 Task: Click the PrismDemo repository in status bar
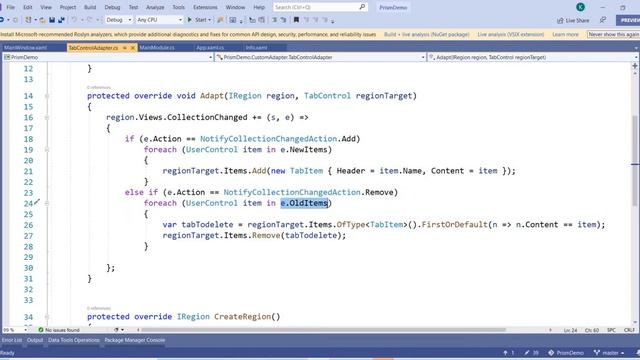566,353
